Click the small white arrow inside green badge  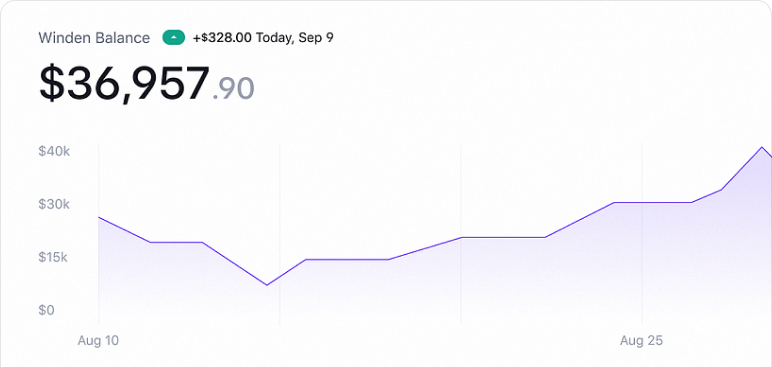[174, 38]
